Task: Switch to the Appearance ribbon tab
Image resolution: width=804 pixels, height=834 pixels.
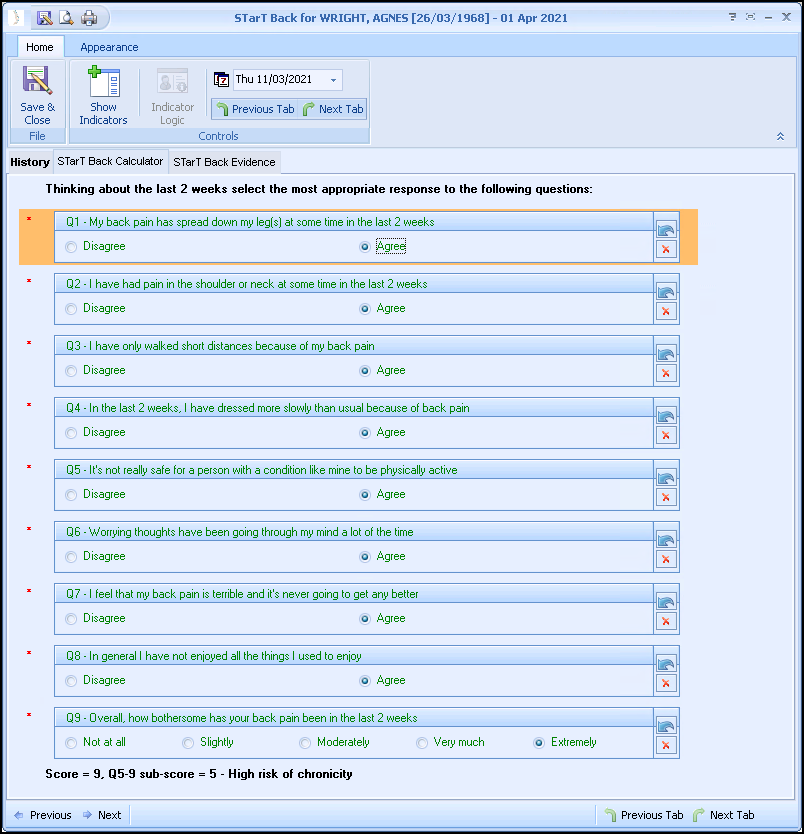Action: (x=108, y=47)
